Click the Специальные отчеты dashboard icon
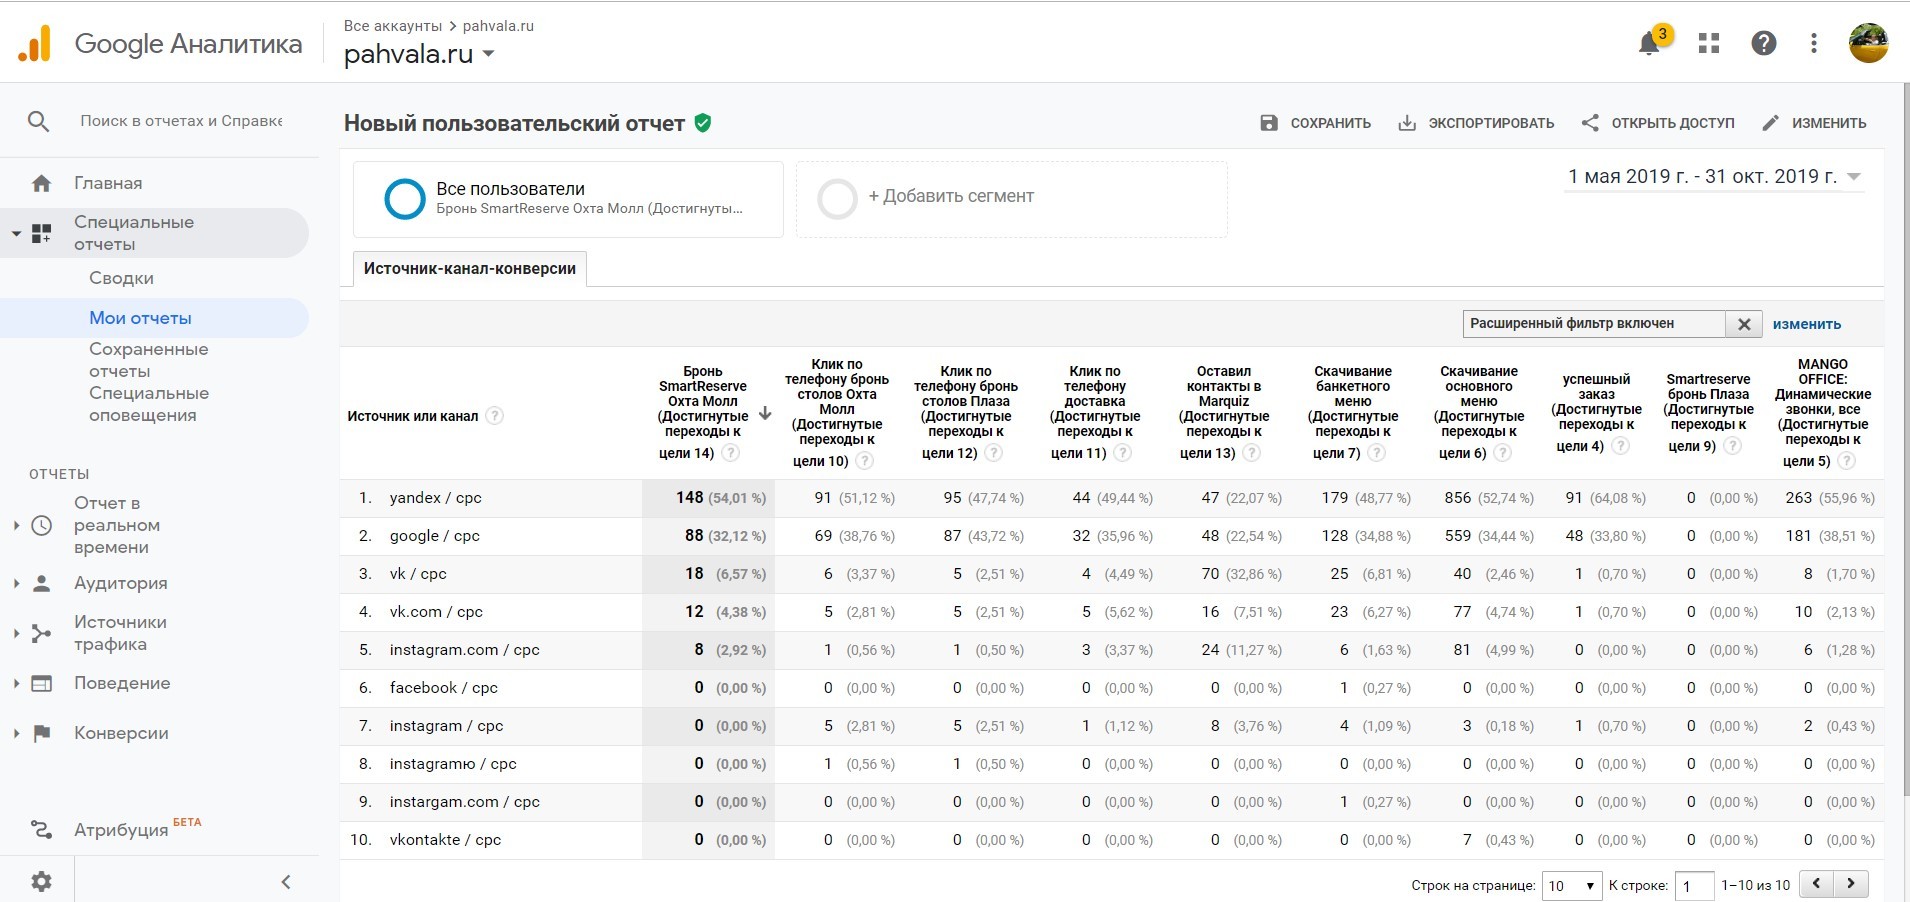 click(41, 233)
